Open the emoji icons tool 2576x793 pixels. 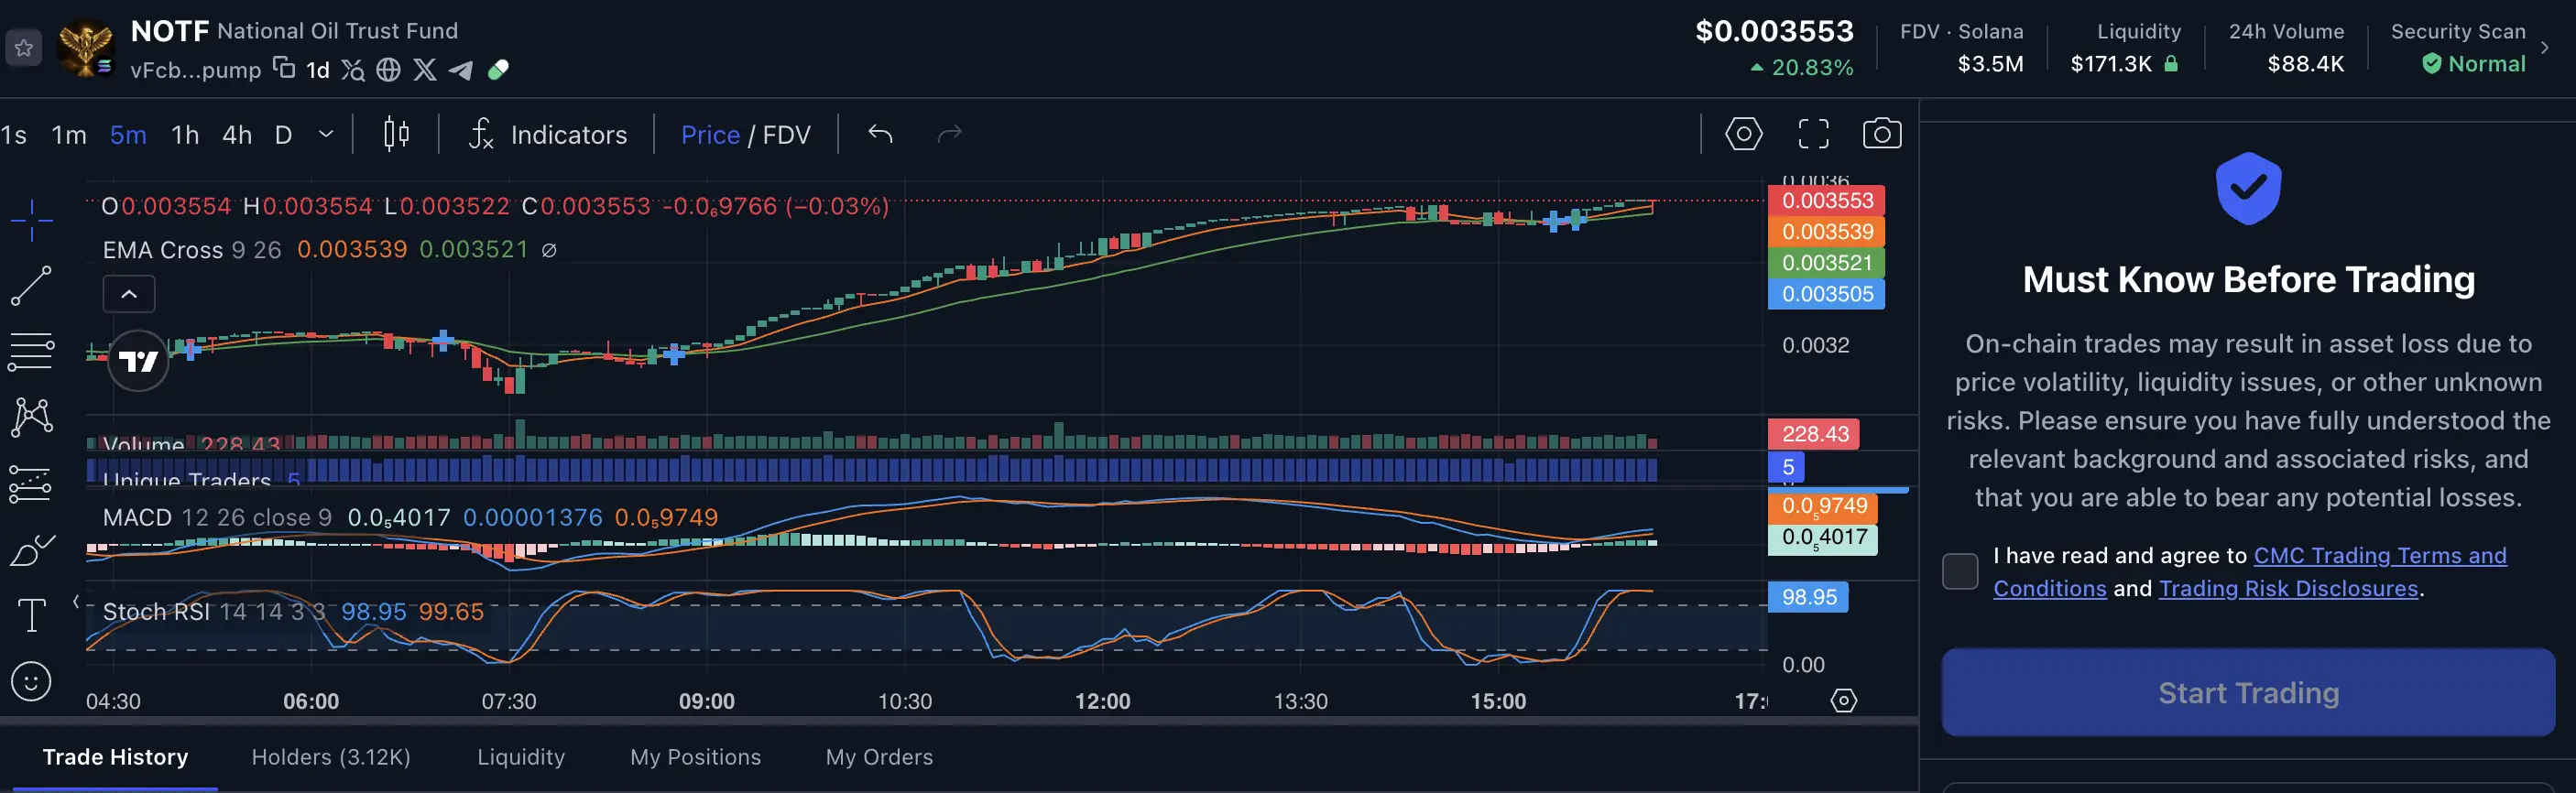[31, 682]
